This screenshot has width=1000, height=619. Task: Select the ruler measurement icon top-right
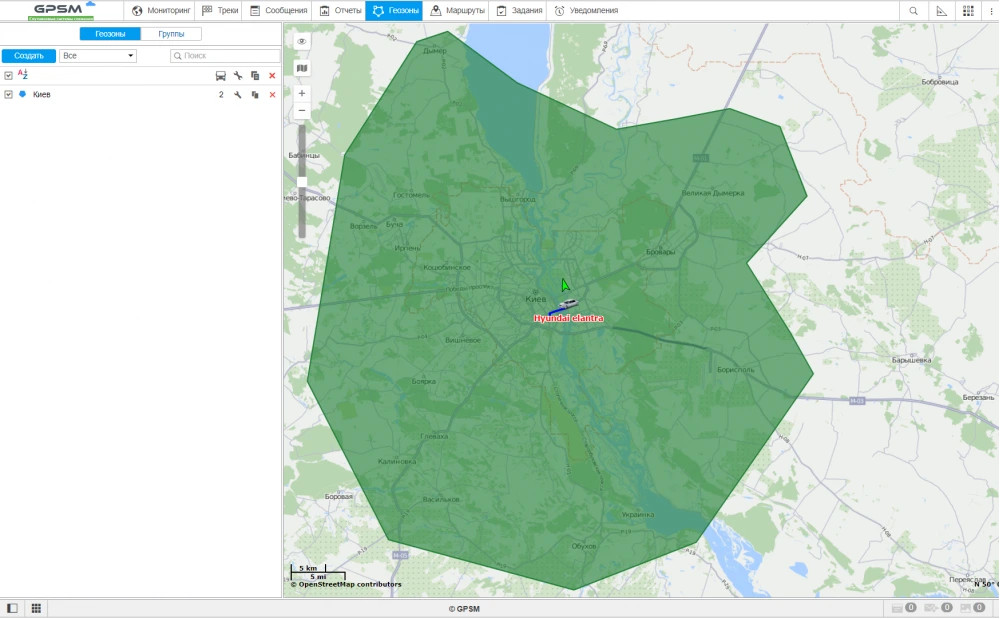(941, 10)
